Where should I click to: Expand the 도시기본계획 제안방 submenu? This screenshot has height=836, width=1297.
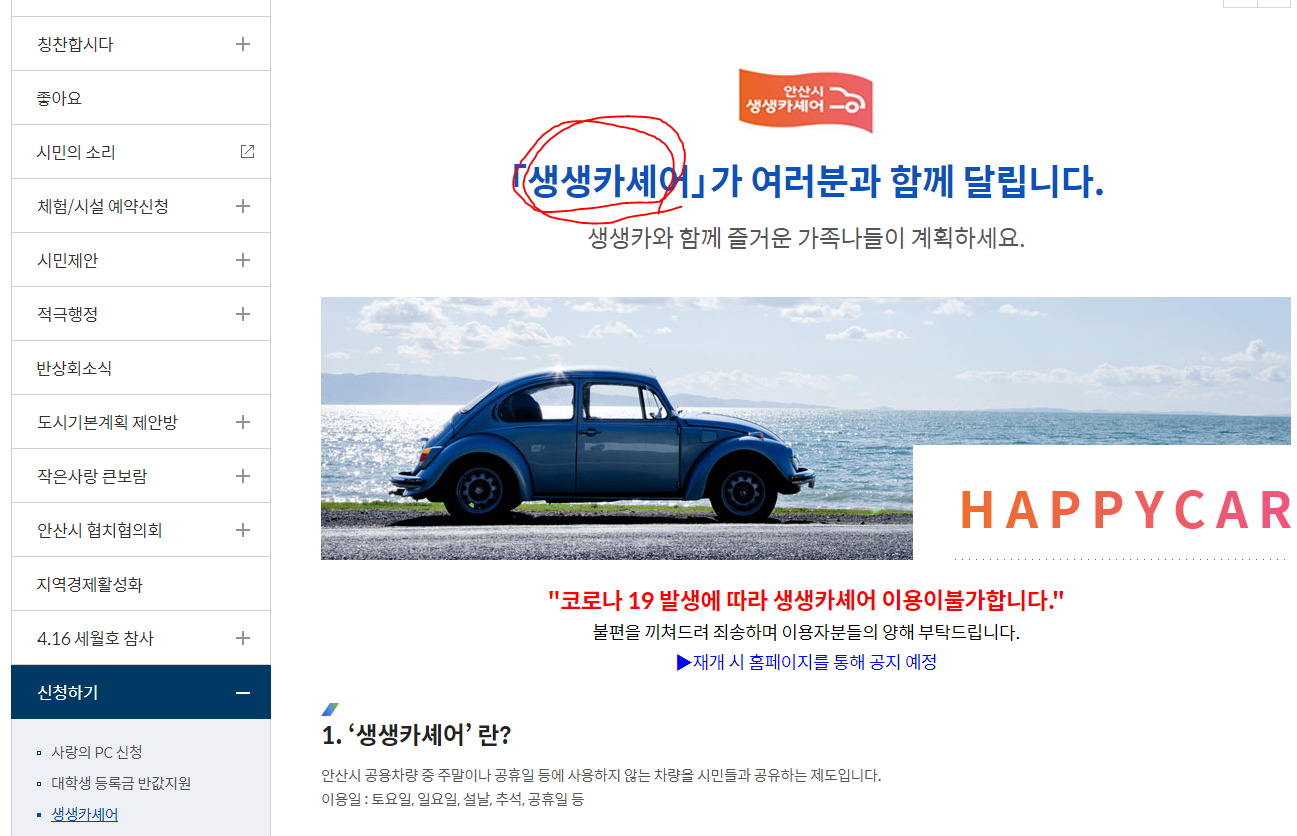(242, 422)
